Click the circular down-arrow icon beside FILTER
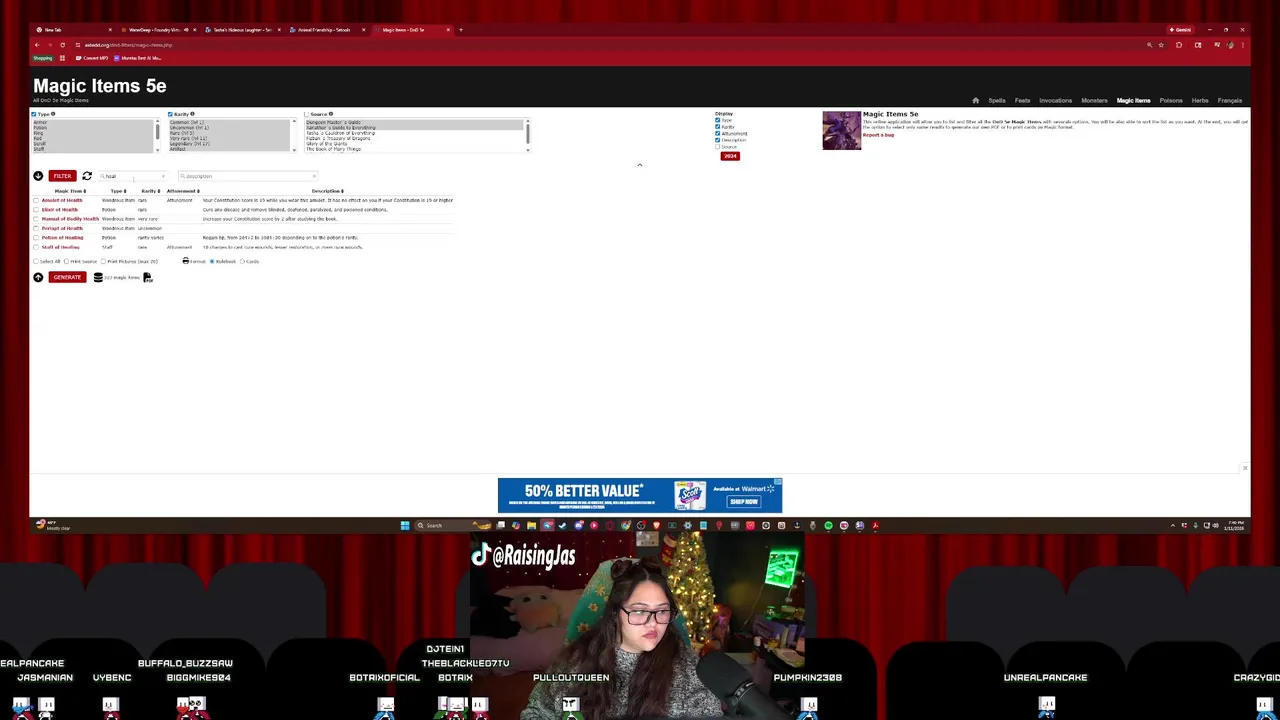The height and width of the screenshot is (720, 1280). [38, 176]
